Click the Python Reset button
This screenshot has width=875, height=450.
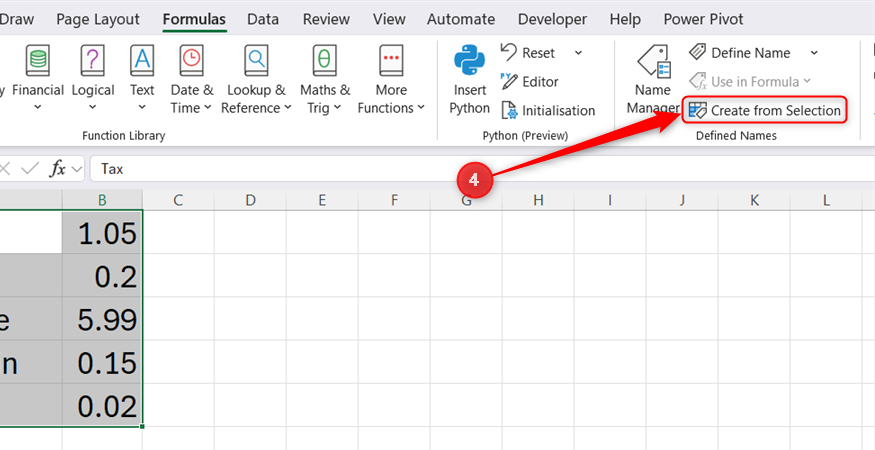coord(527,53)
